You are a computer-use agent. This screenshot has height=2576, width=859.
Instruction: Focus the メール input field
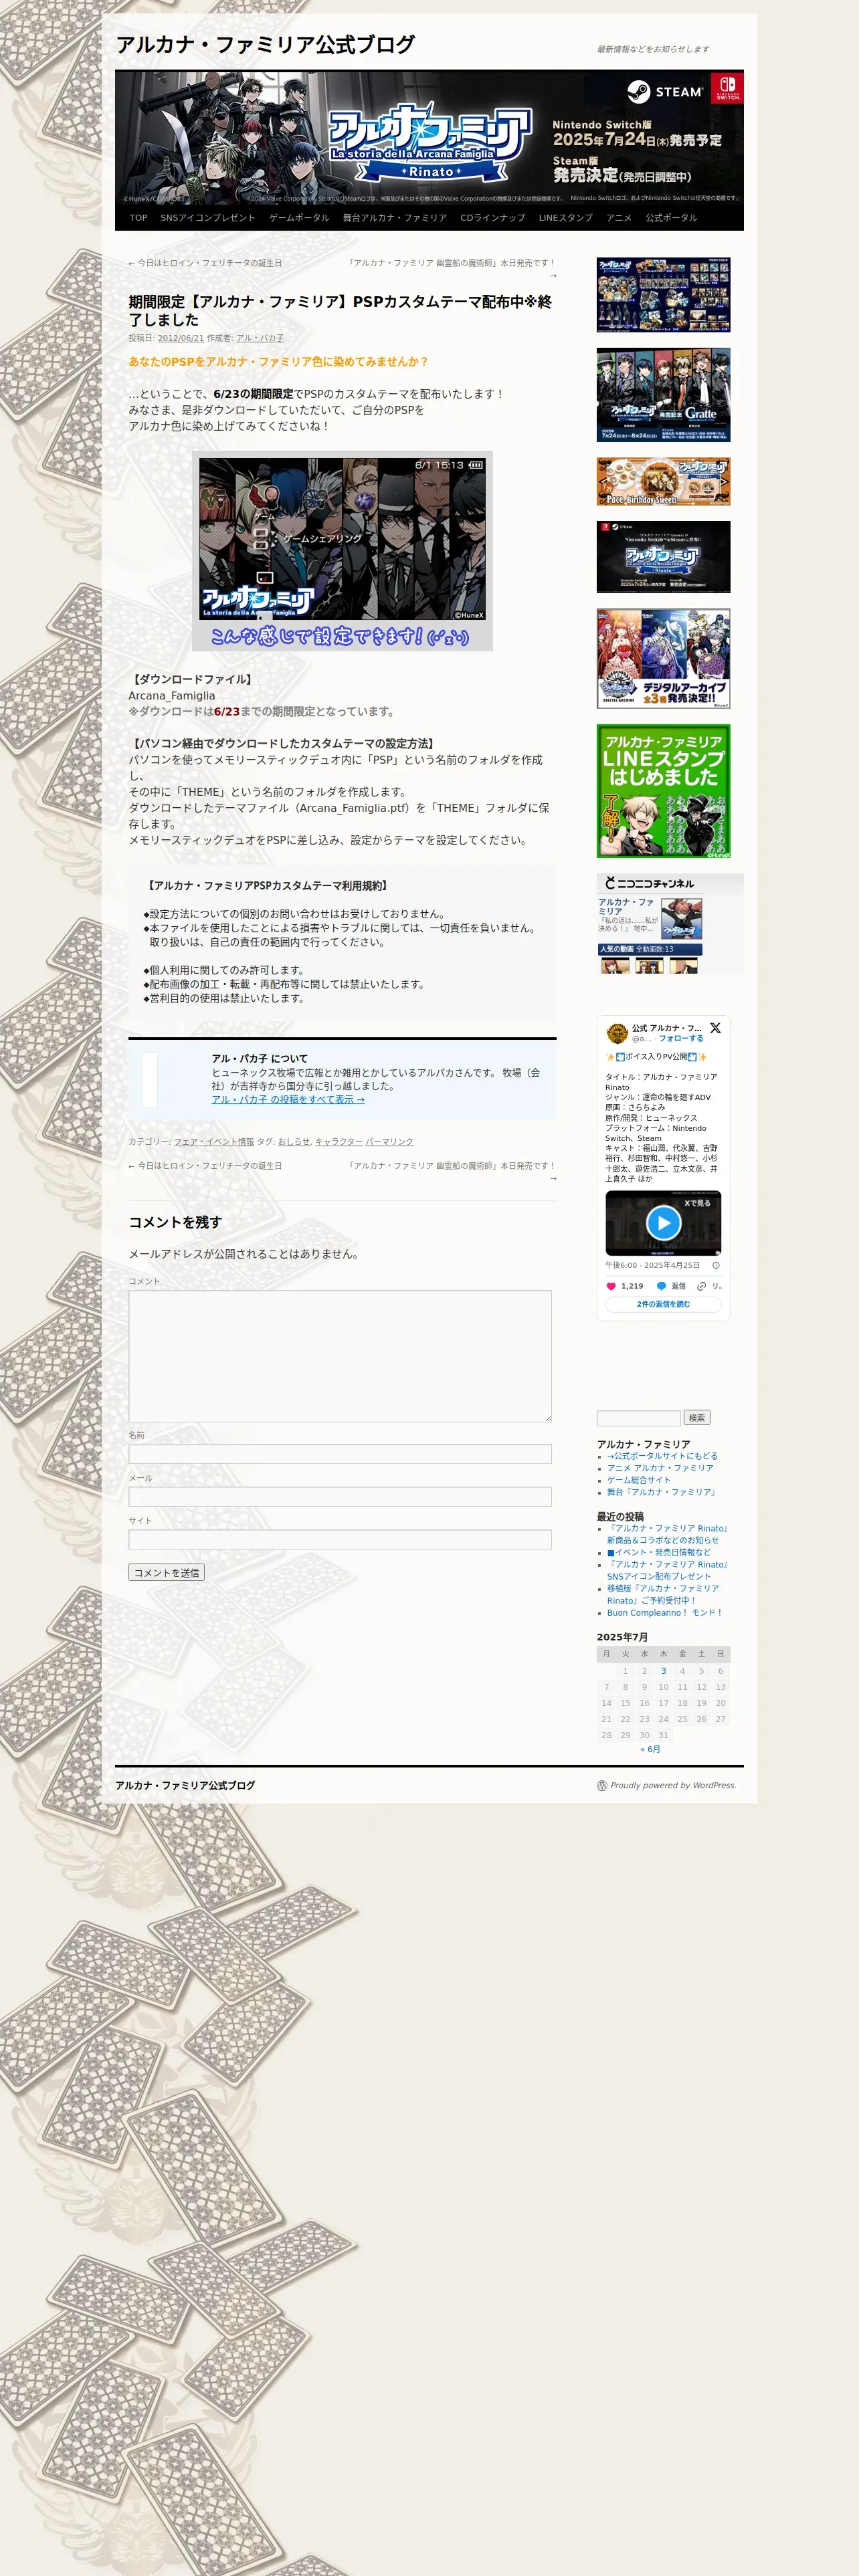[x=340, y=1497]
